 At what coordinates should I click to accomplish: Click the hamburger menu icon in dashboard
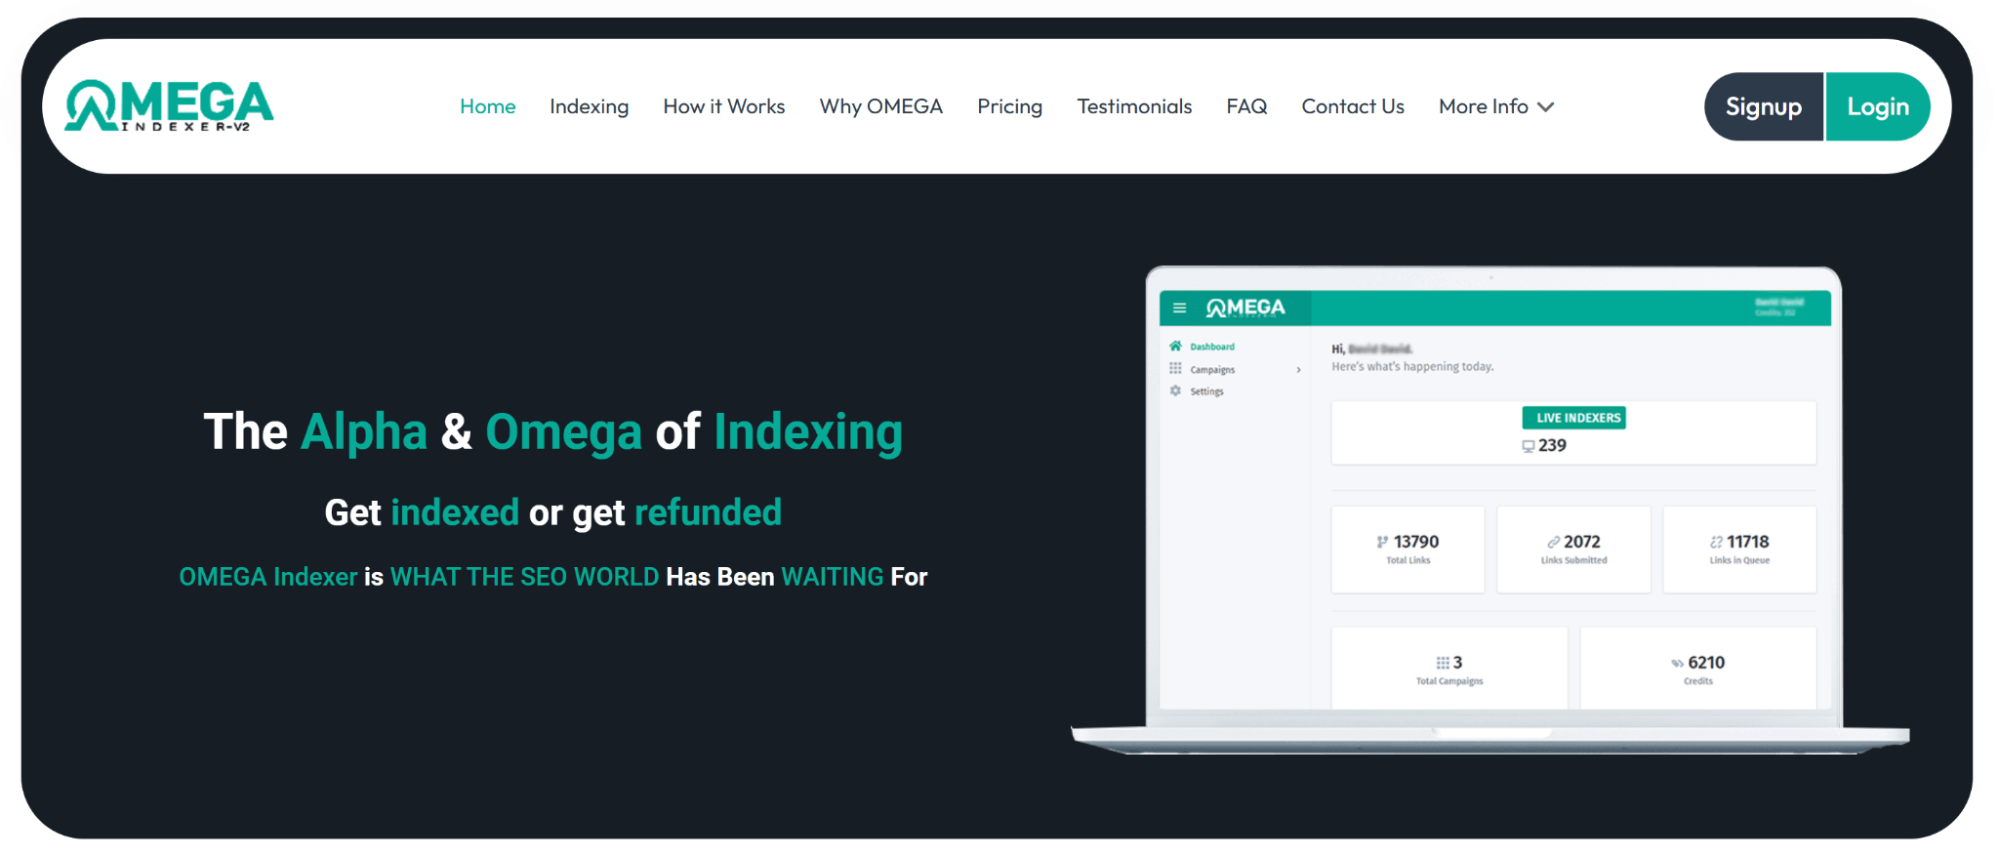click(1179, 308)
